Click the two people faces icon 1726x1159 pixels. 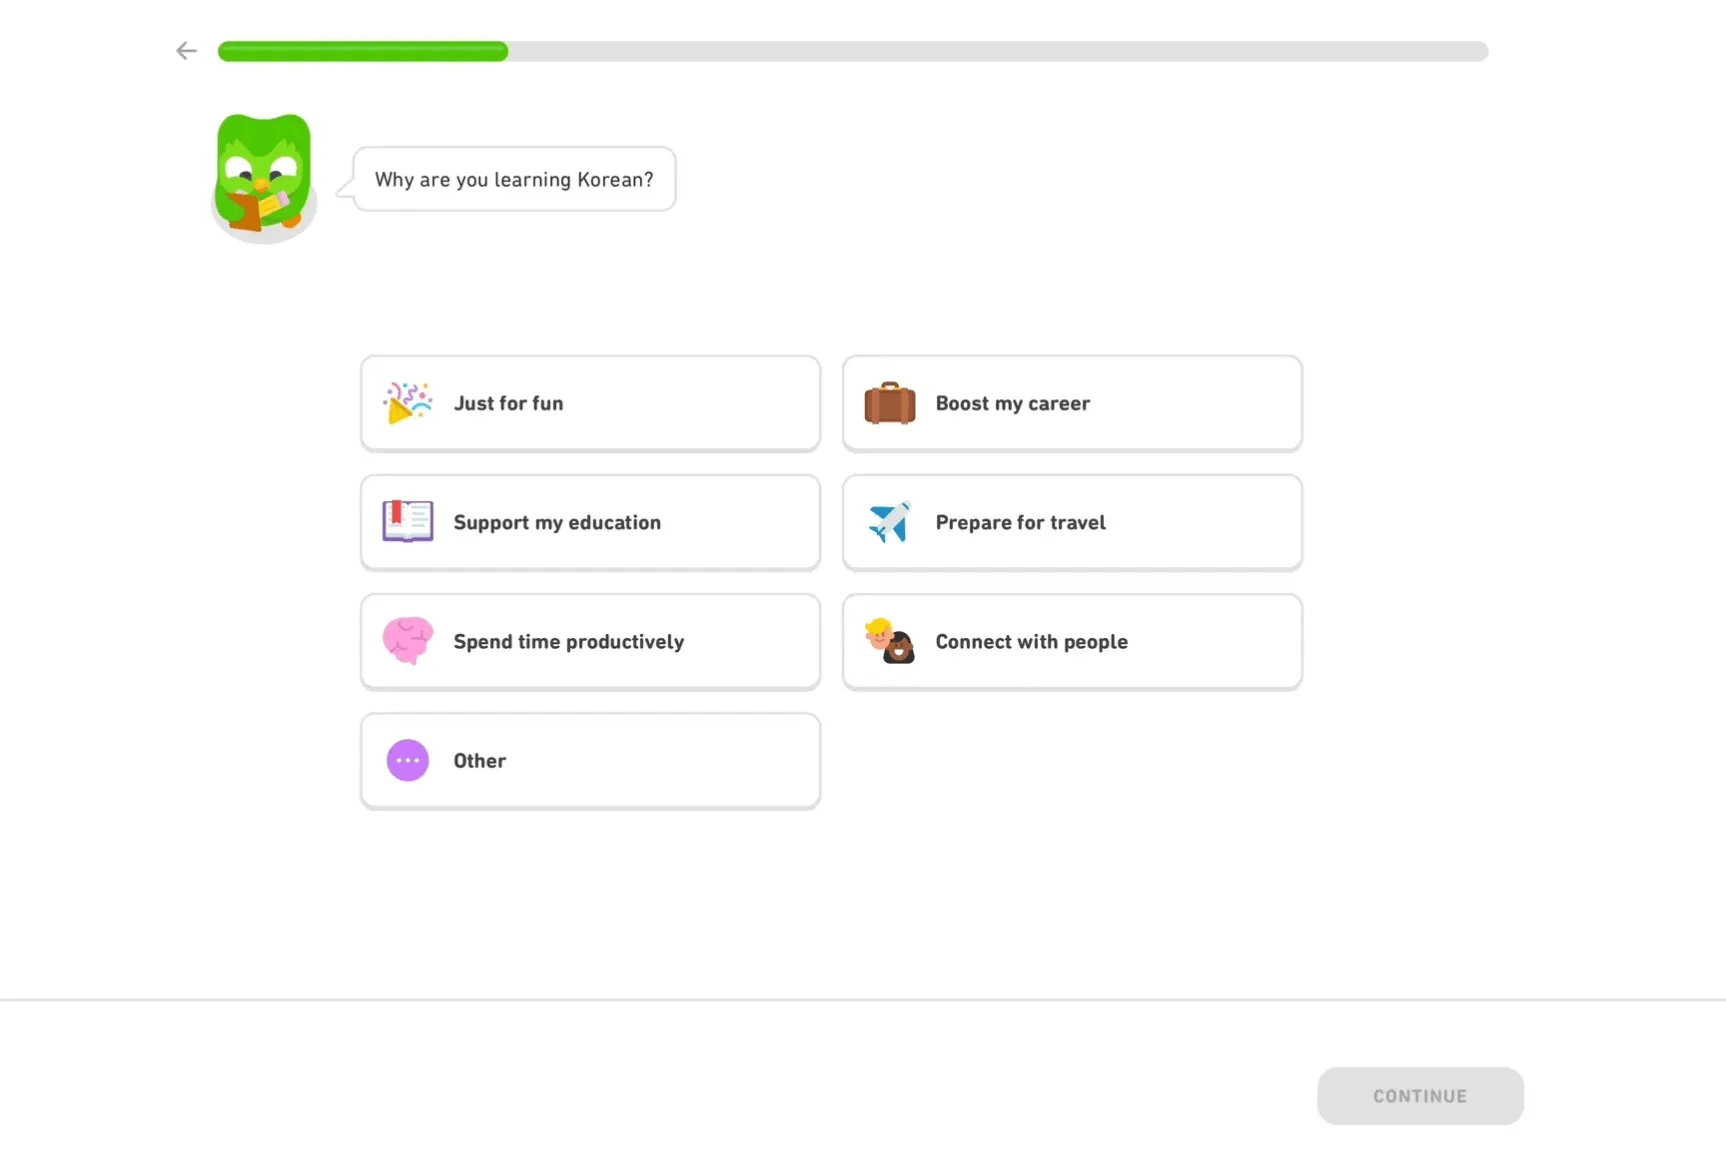click(x=889, y=641)
